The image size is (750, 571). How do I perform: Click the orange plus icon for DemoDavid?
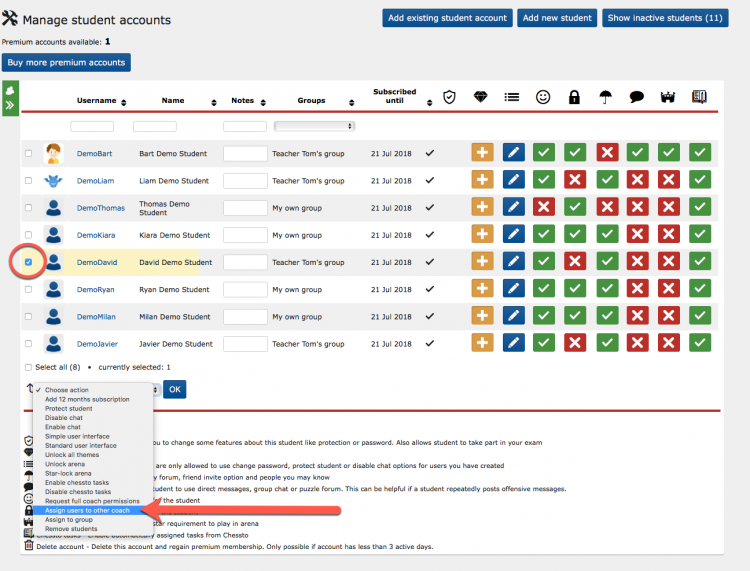coord(482,262)
